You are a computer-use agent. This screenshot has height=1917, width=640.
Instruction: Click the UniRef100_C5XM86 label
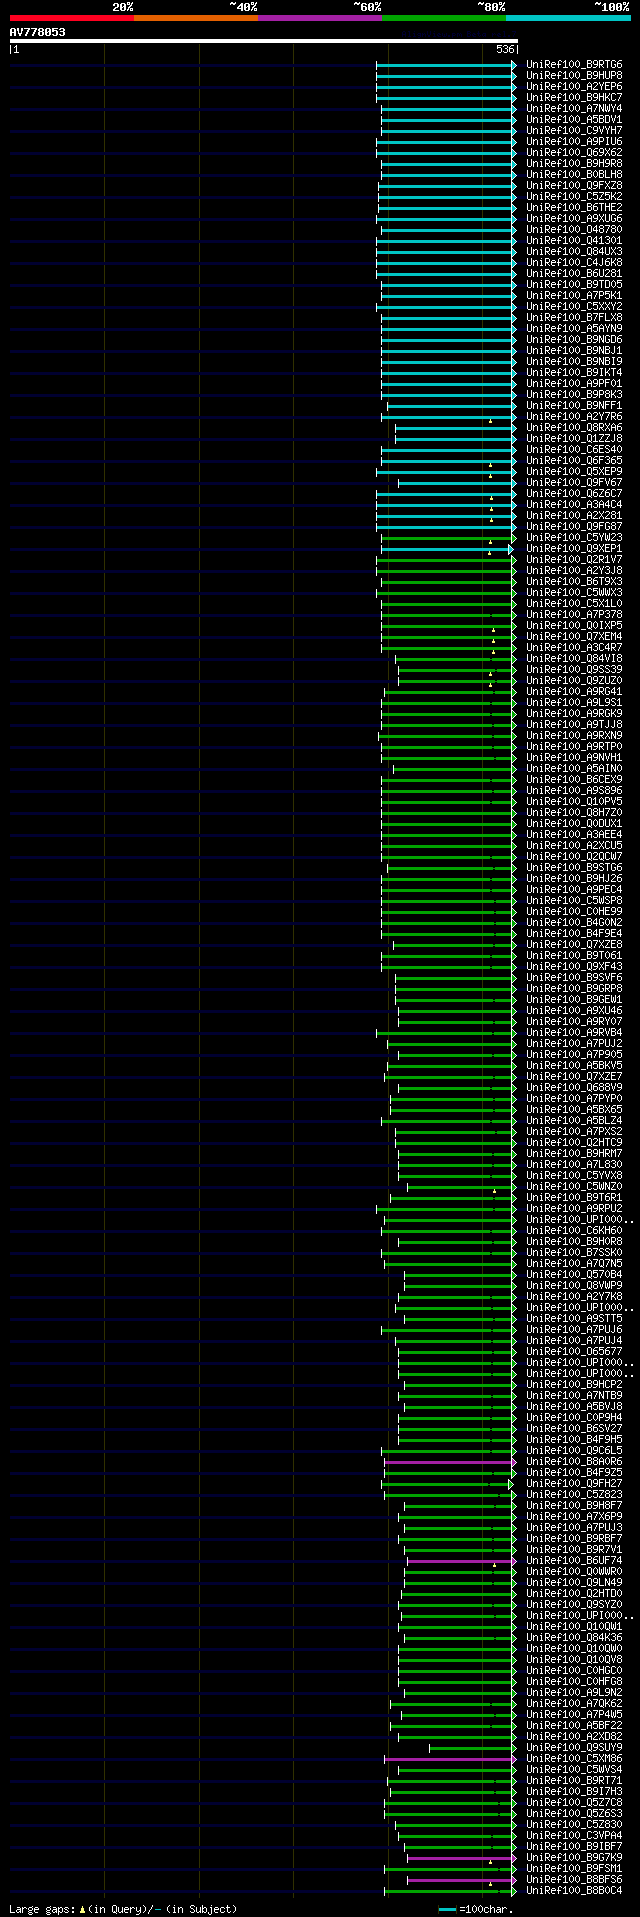[x=574, y=1759]
